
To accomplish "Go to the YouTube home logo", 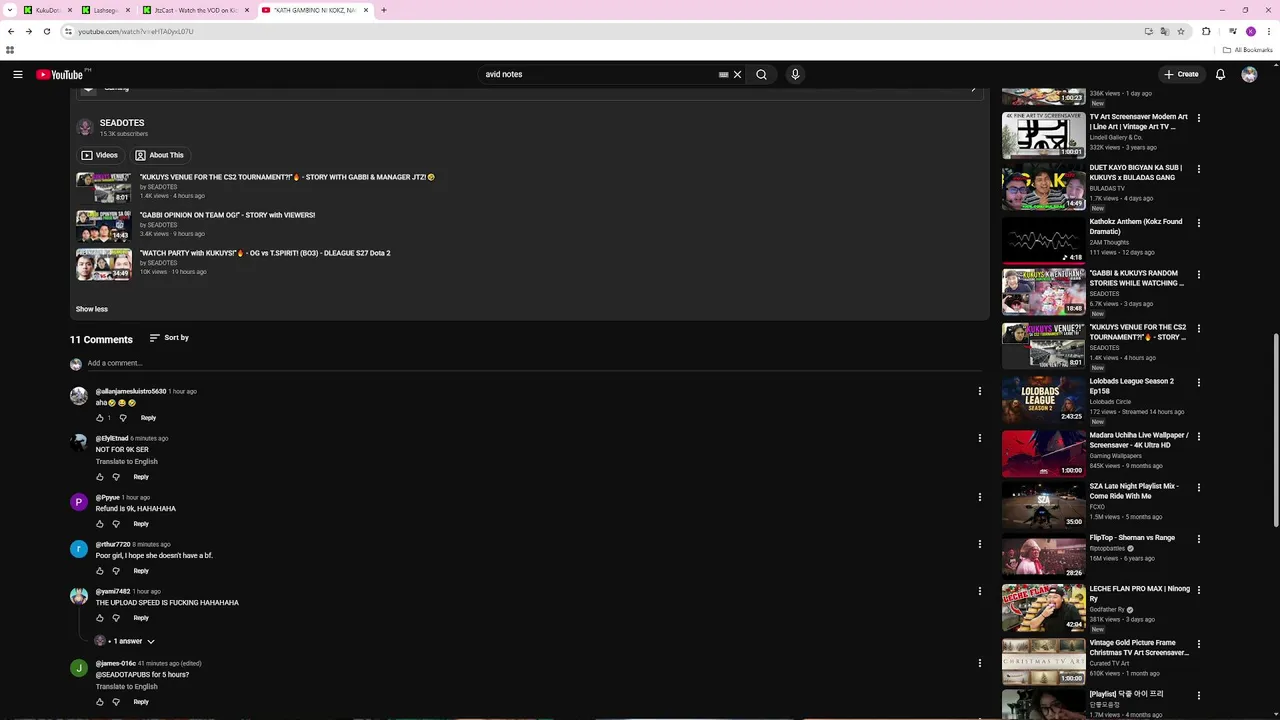I will coord(59,74).
